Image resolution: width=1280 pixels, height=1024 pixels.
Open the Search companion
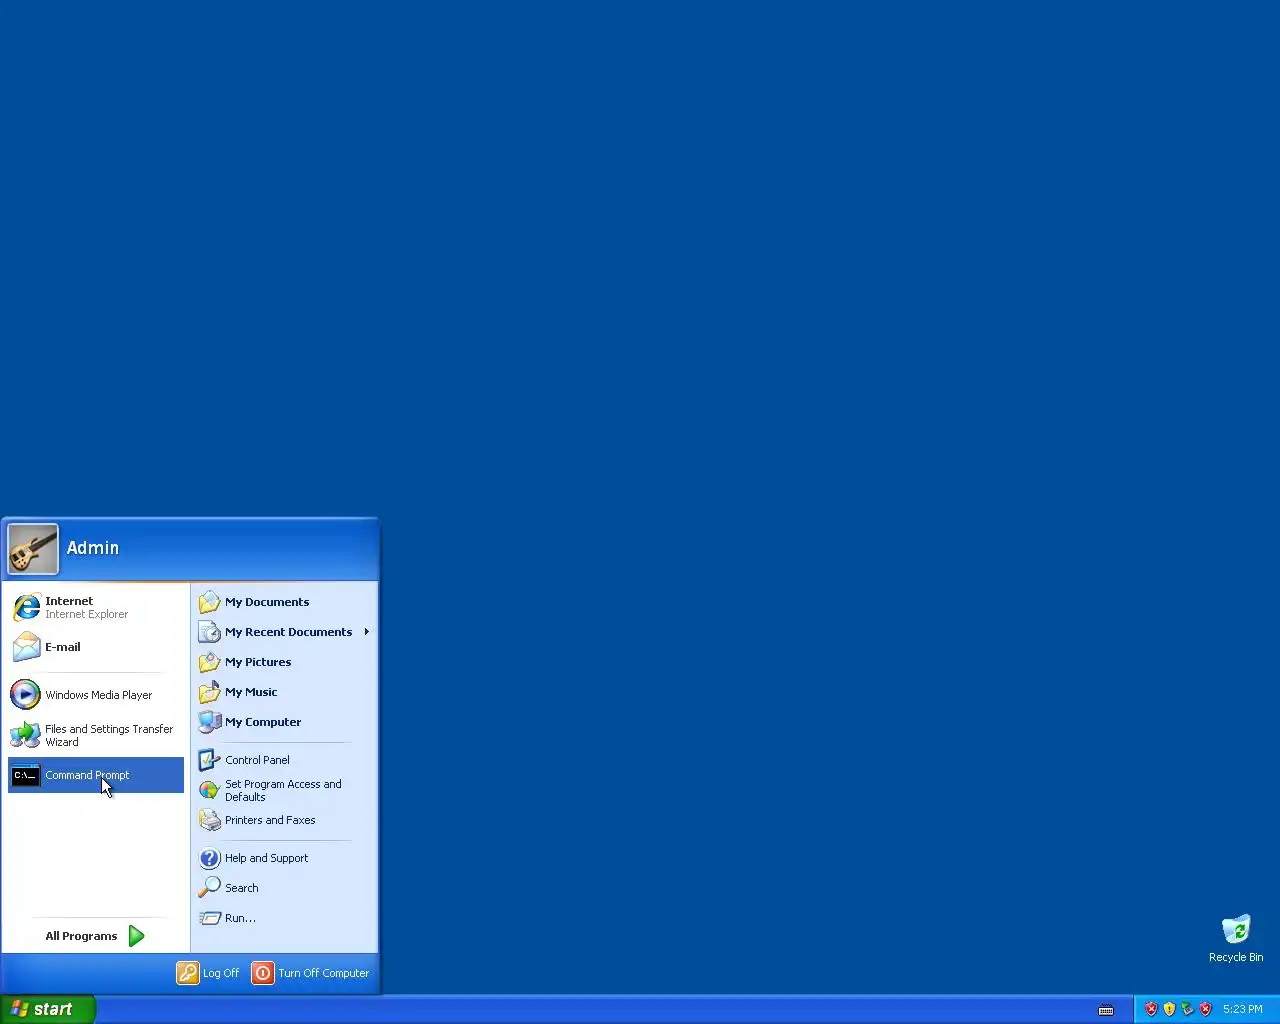[x=285, y=888]
